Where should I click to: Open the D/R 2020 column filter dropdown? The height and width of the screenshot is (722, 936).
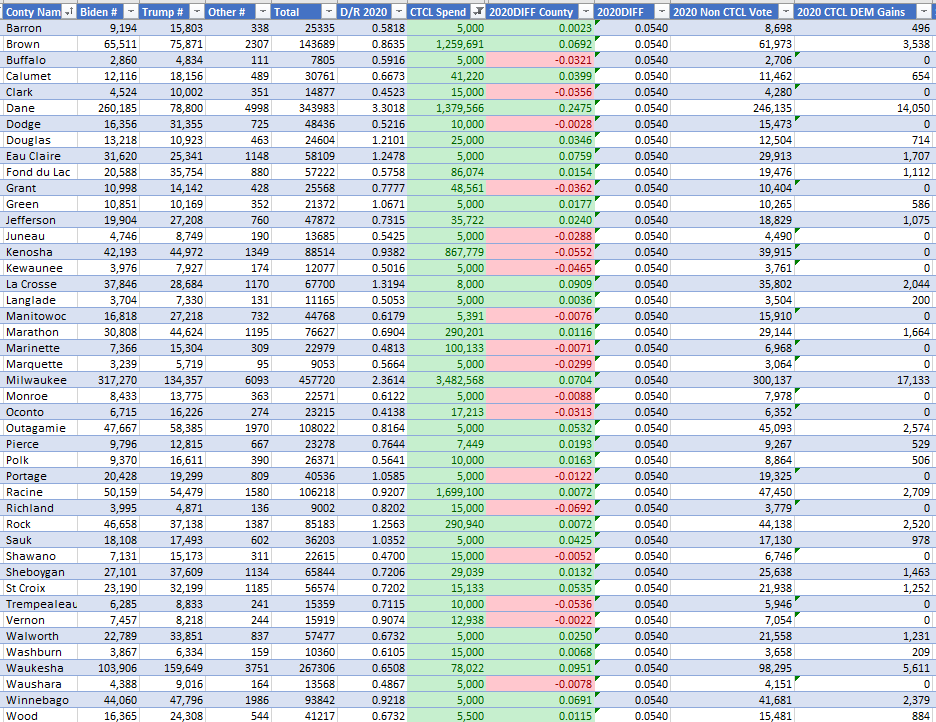399,12
